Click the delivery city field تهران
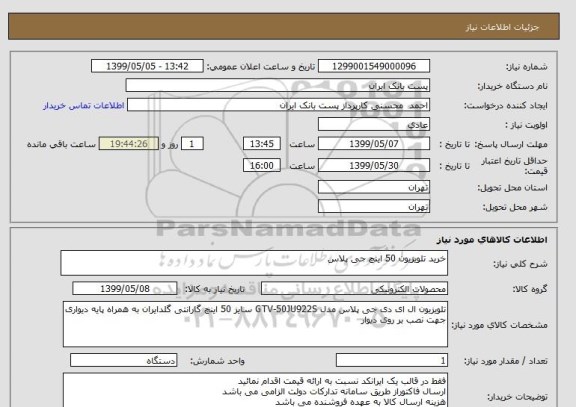 point(374,207)
